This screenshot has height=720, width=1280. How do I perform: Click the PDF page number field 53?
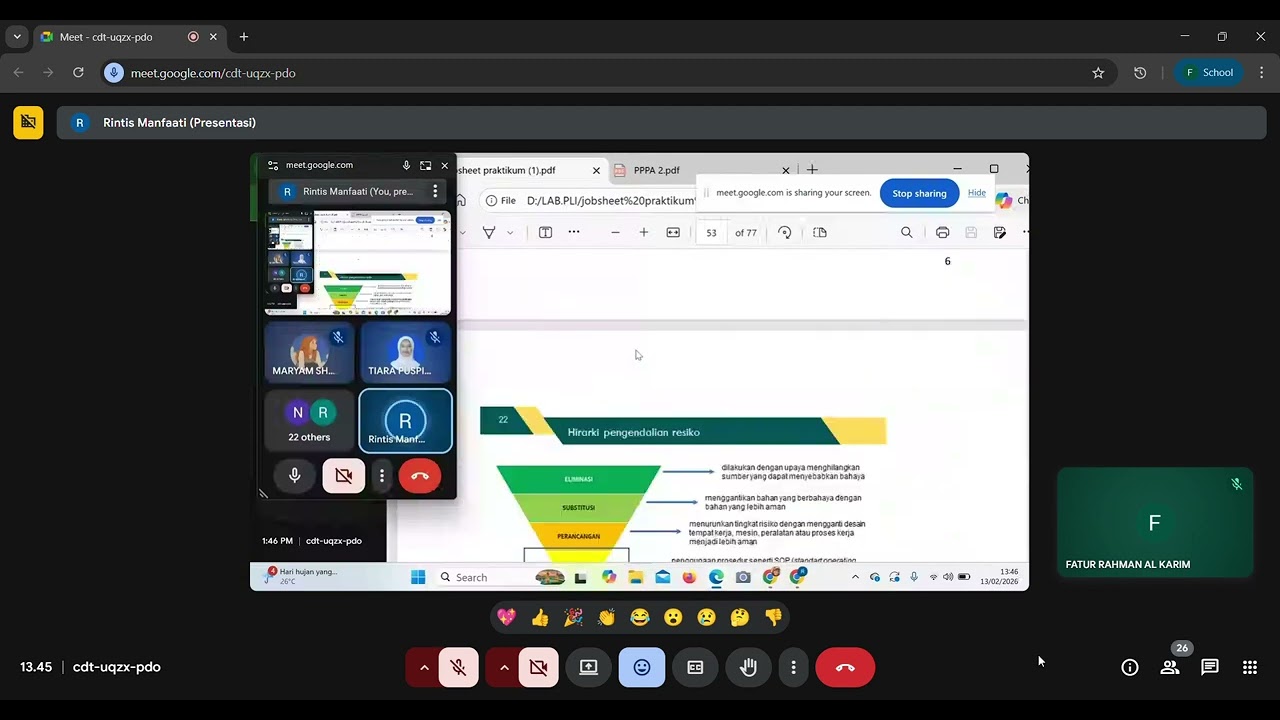[711, 232]
